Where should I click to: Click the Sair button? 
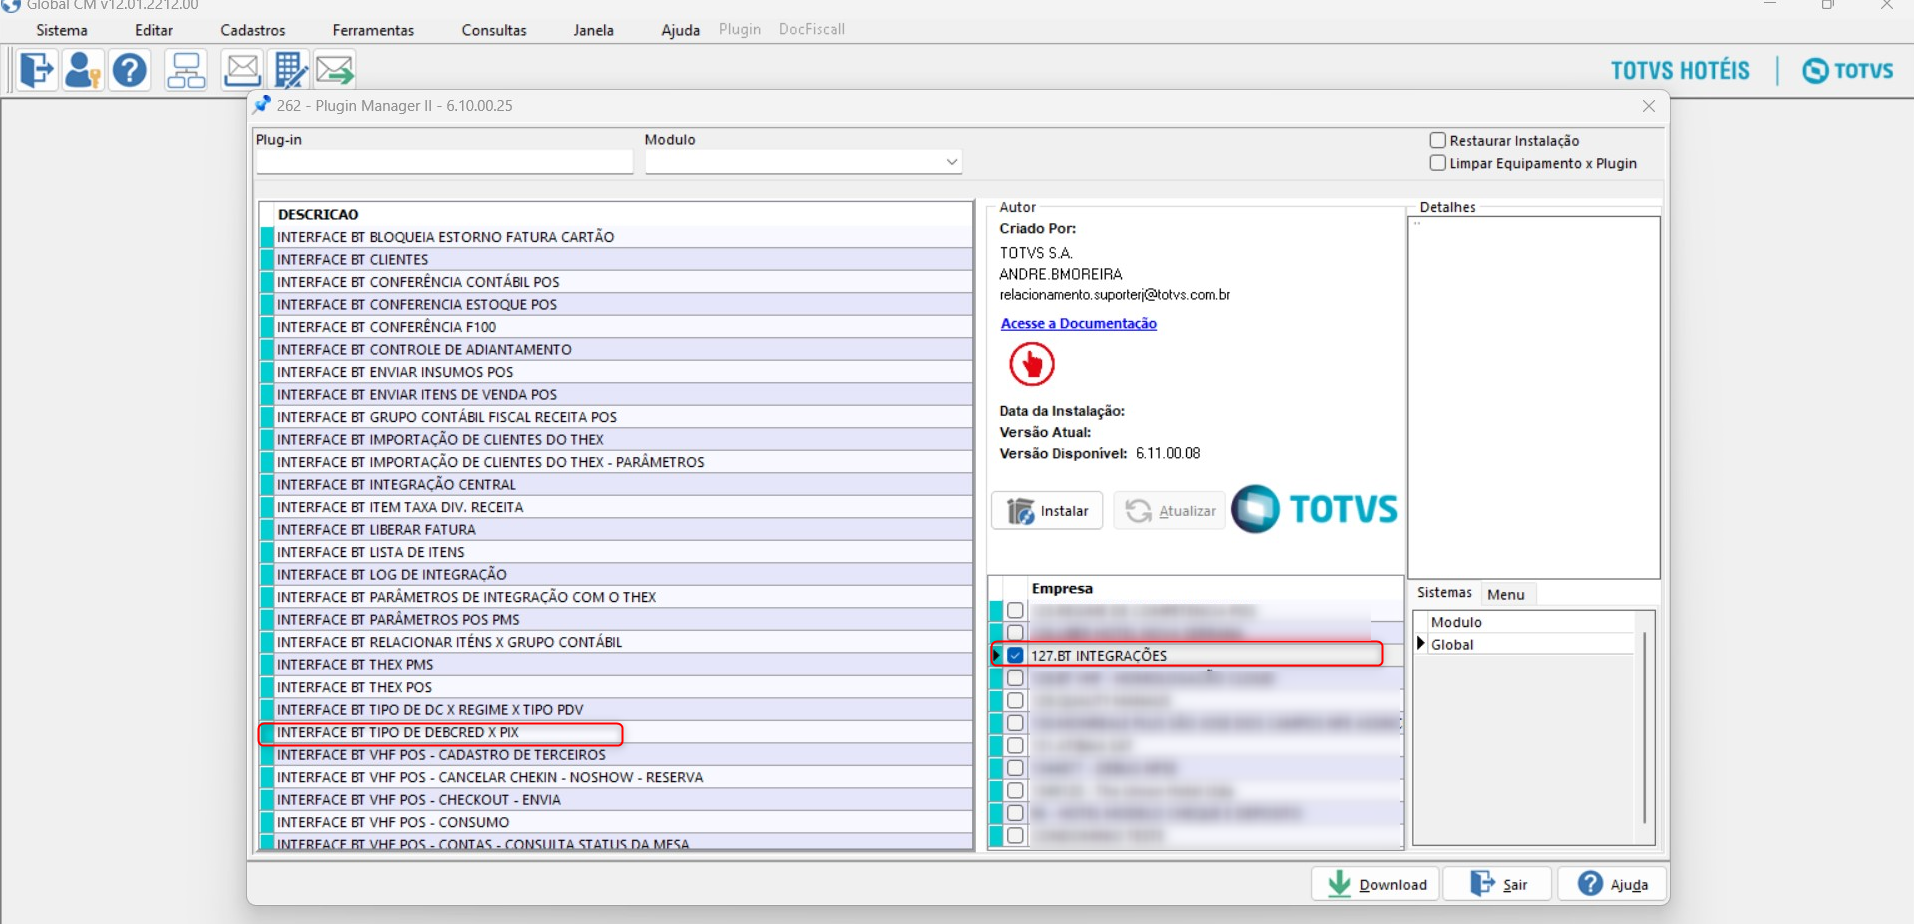tap(1498, 885)
